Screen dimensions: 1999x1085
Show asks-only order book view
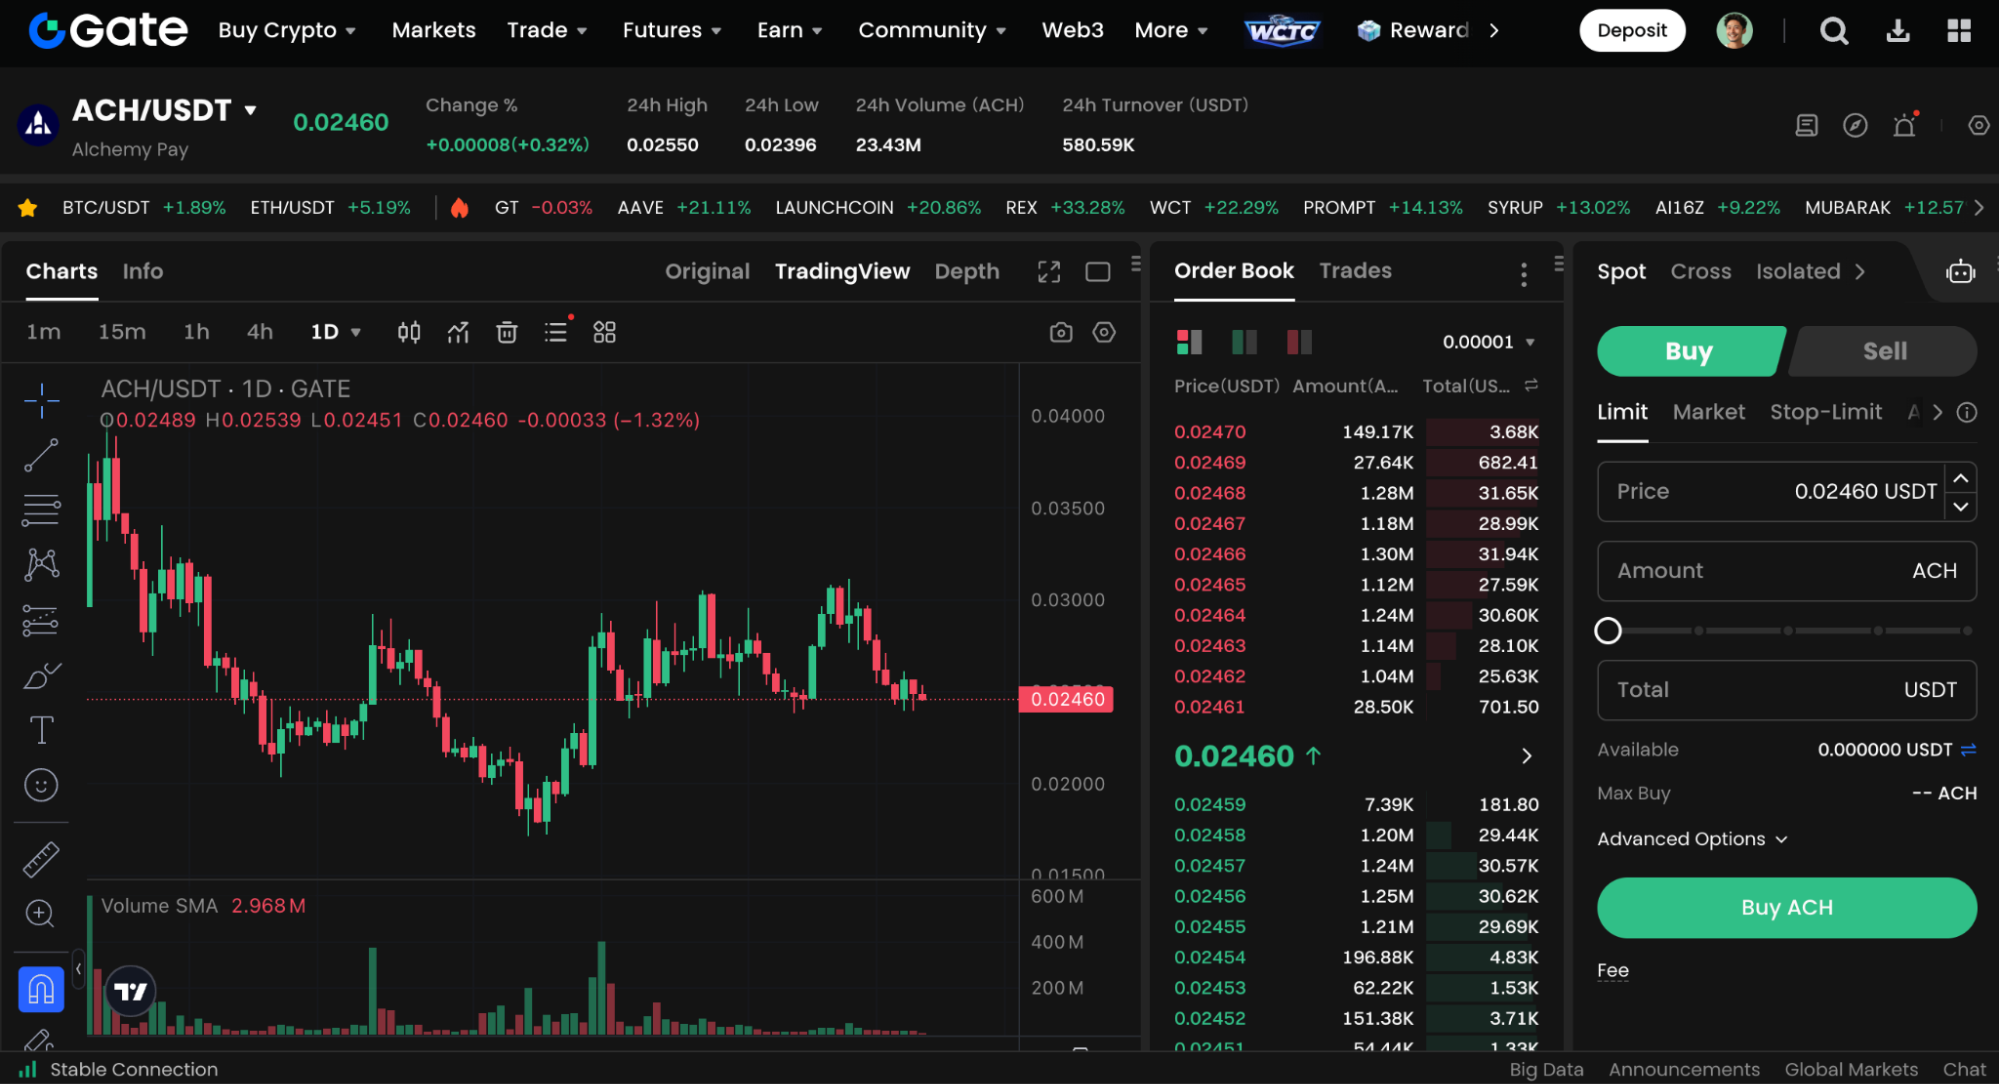tap(1299, 342)
